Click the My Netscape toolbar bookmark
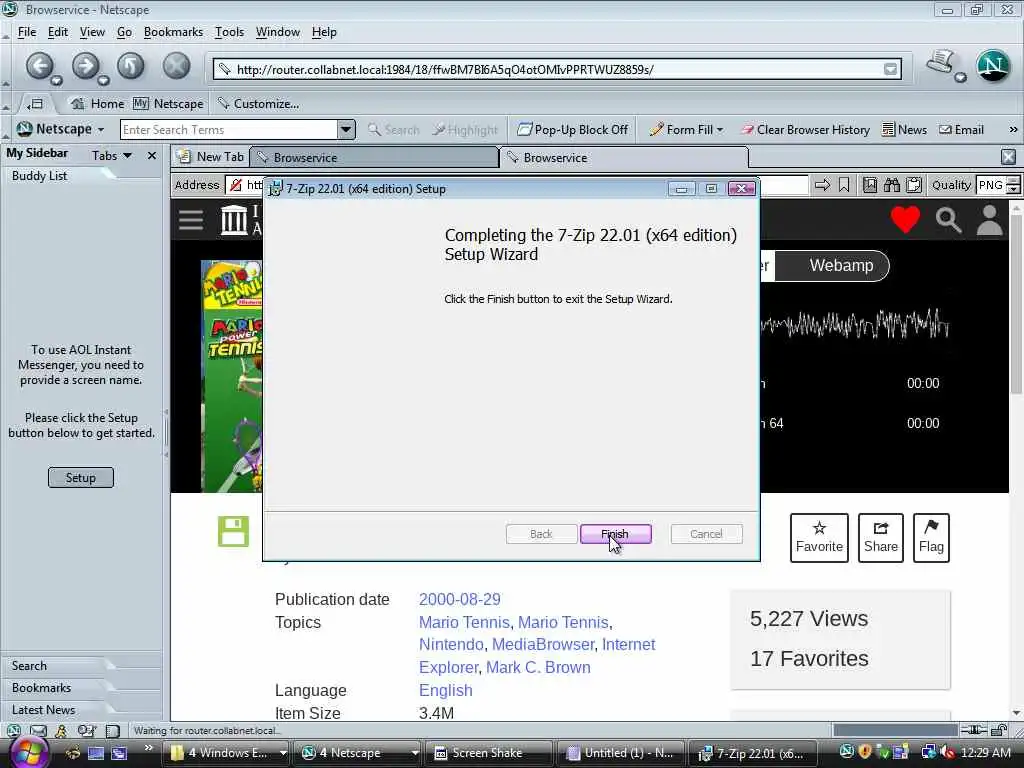 [x=168, y=104]
